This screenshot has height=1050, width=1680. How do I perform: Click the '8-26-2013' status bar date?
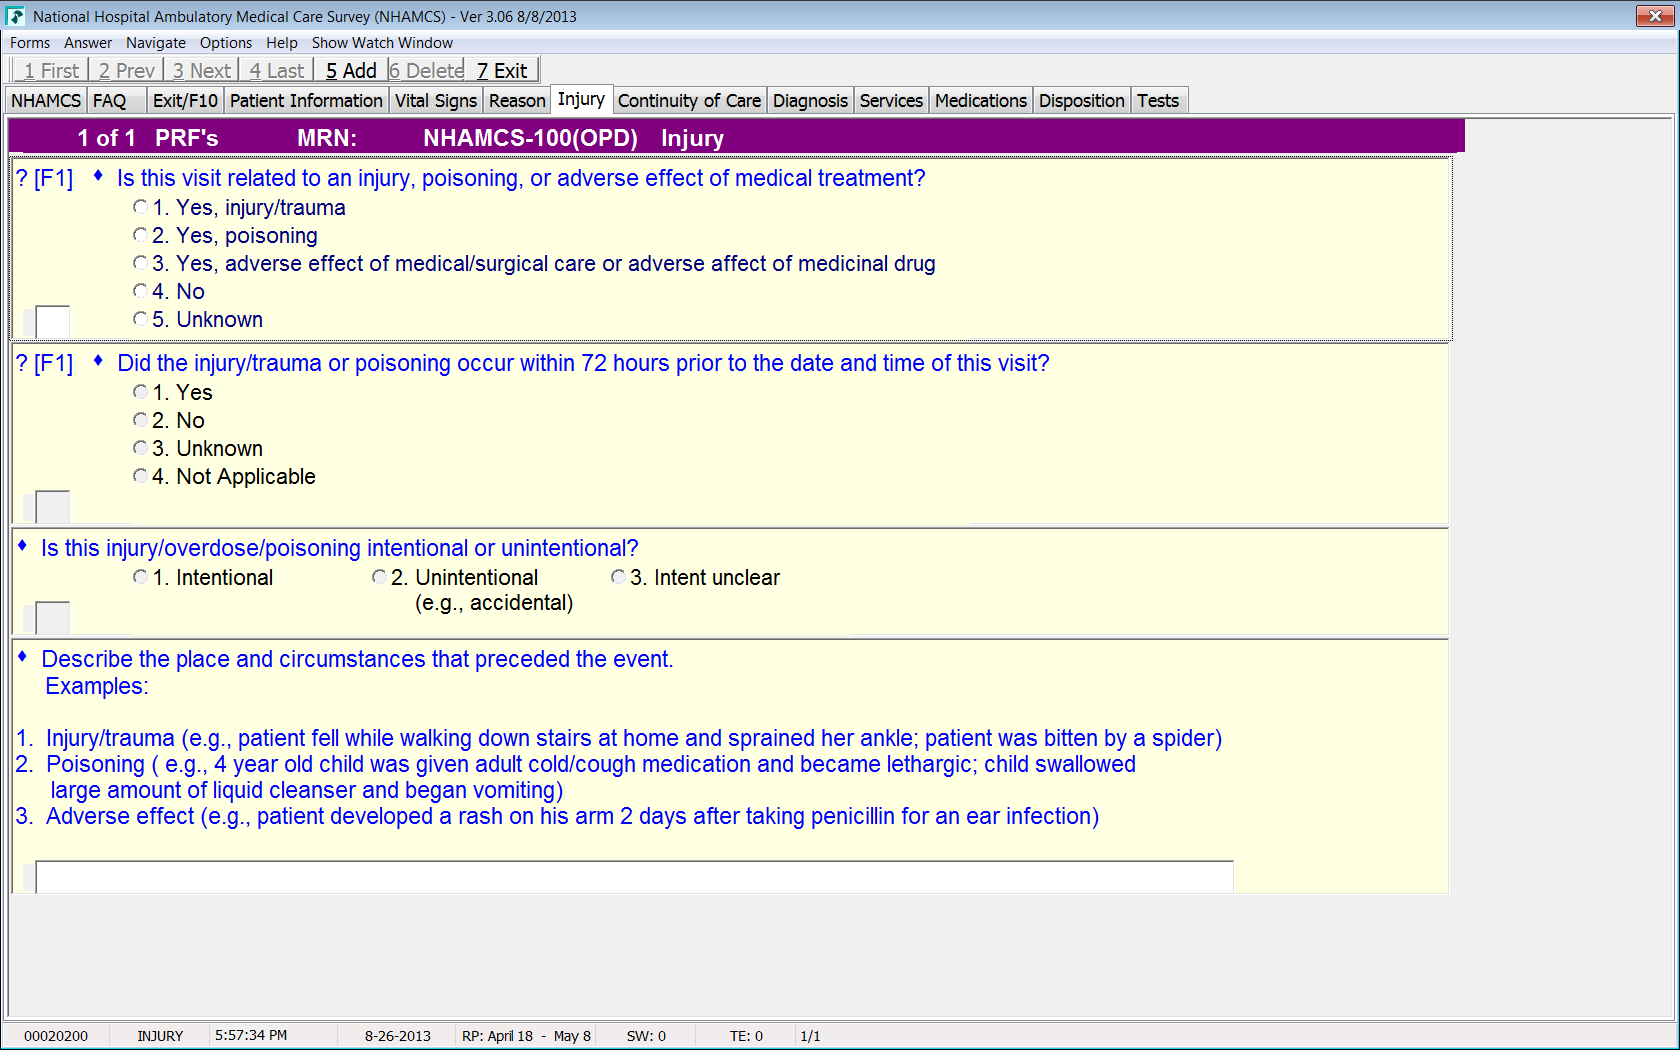point(398,1036)
